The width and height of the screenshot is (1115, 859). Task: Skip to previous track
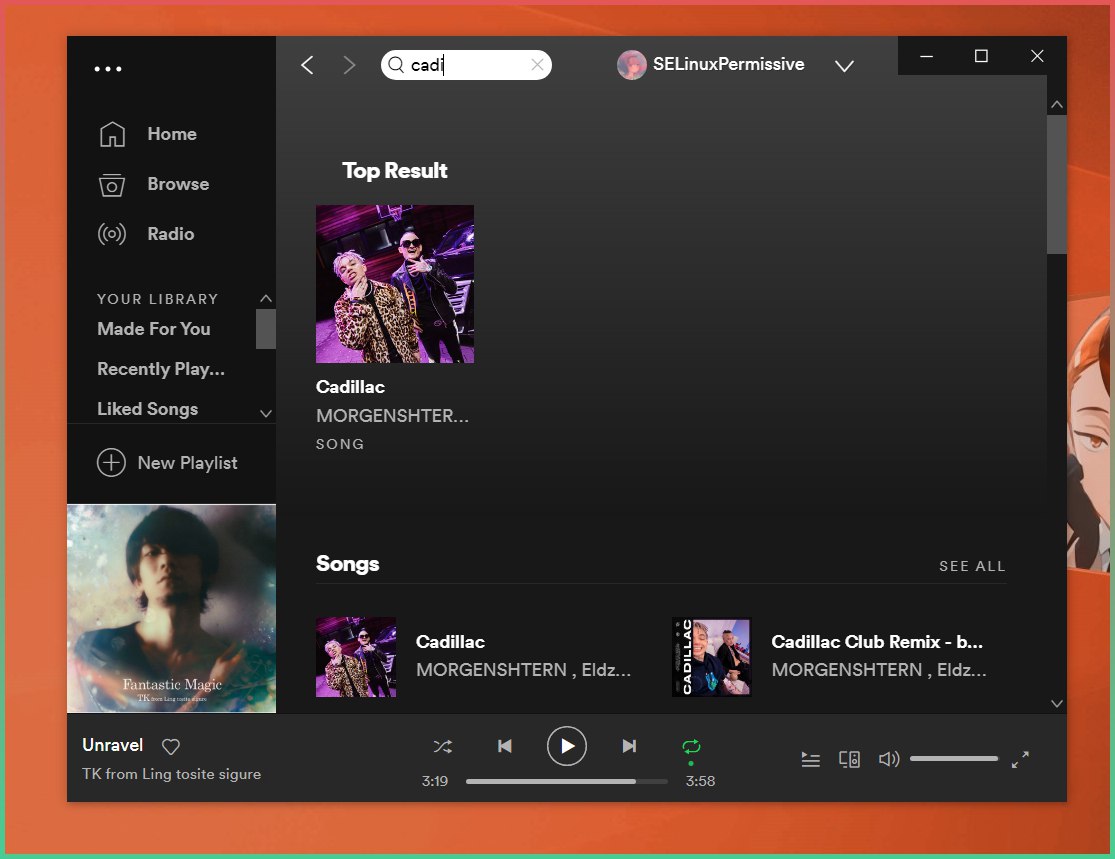pos(505,746)
